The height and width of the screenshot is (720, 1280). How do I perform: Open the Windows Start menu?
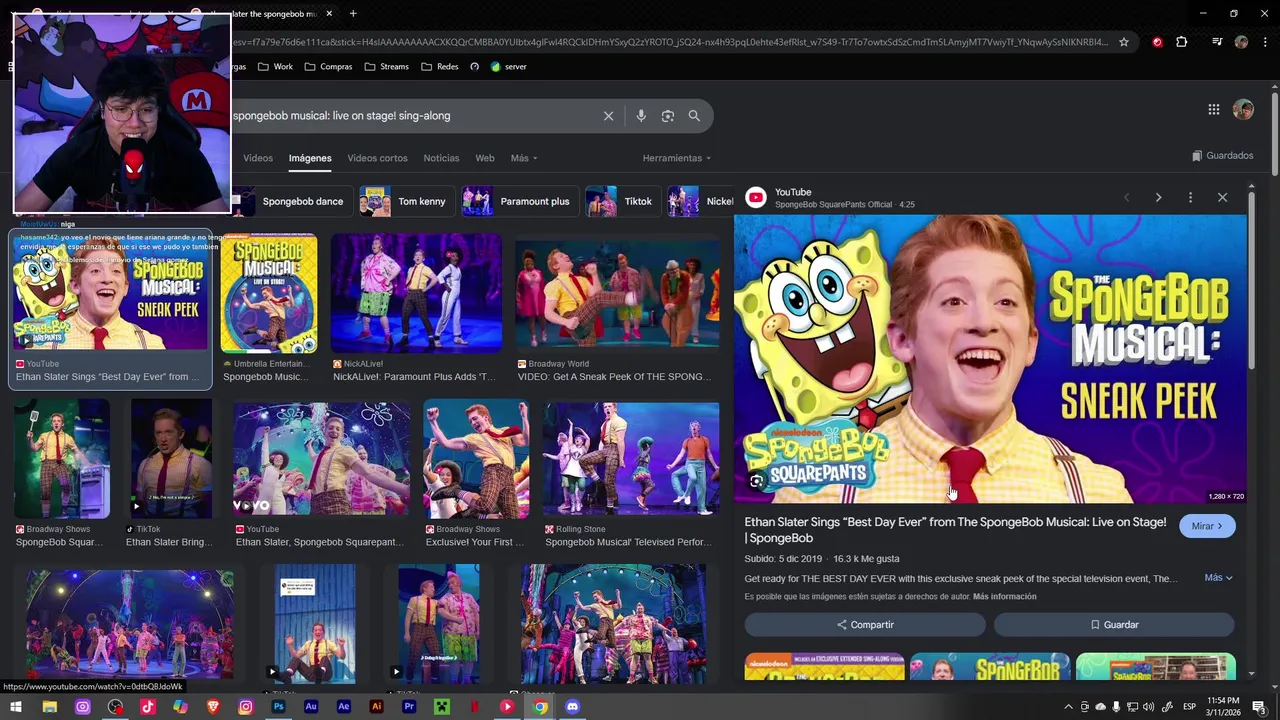pyautogui.click(x=16, y=707)
